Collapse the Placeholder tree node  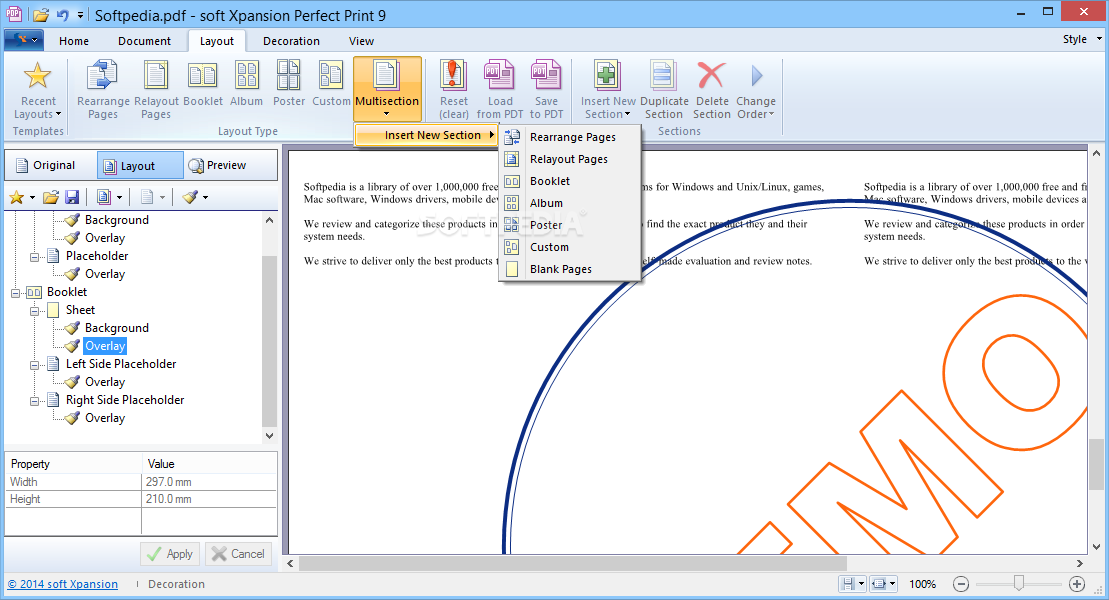click(34, 256)
